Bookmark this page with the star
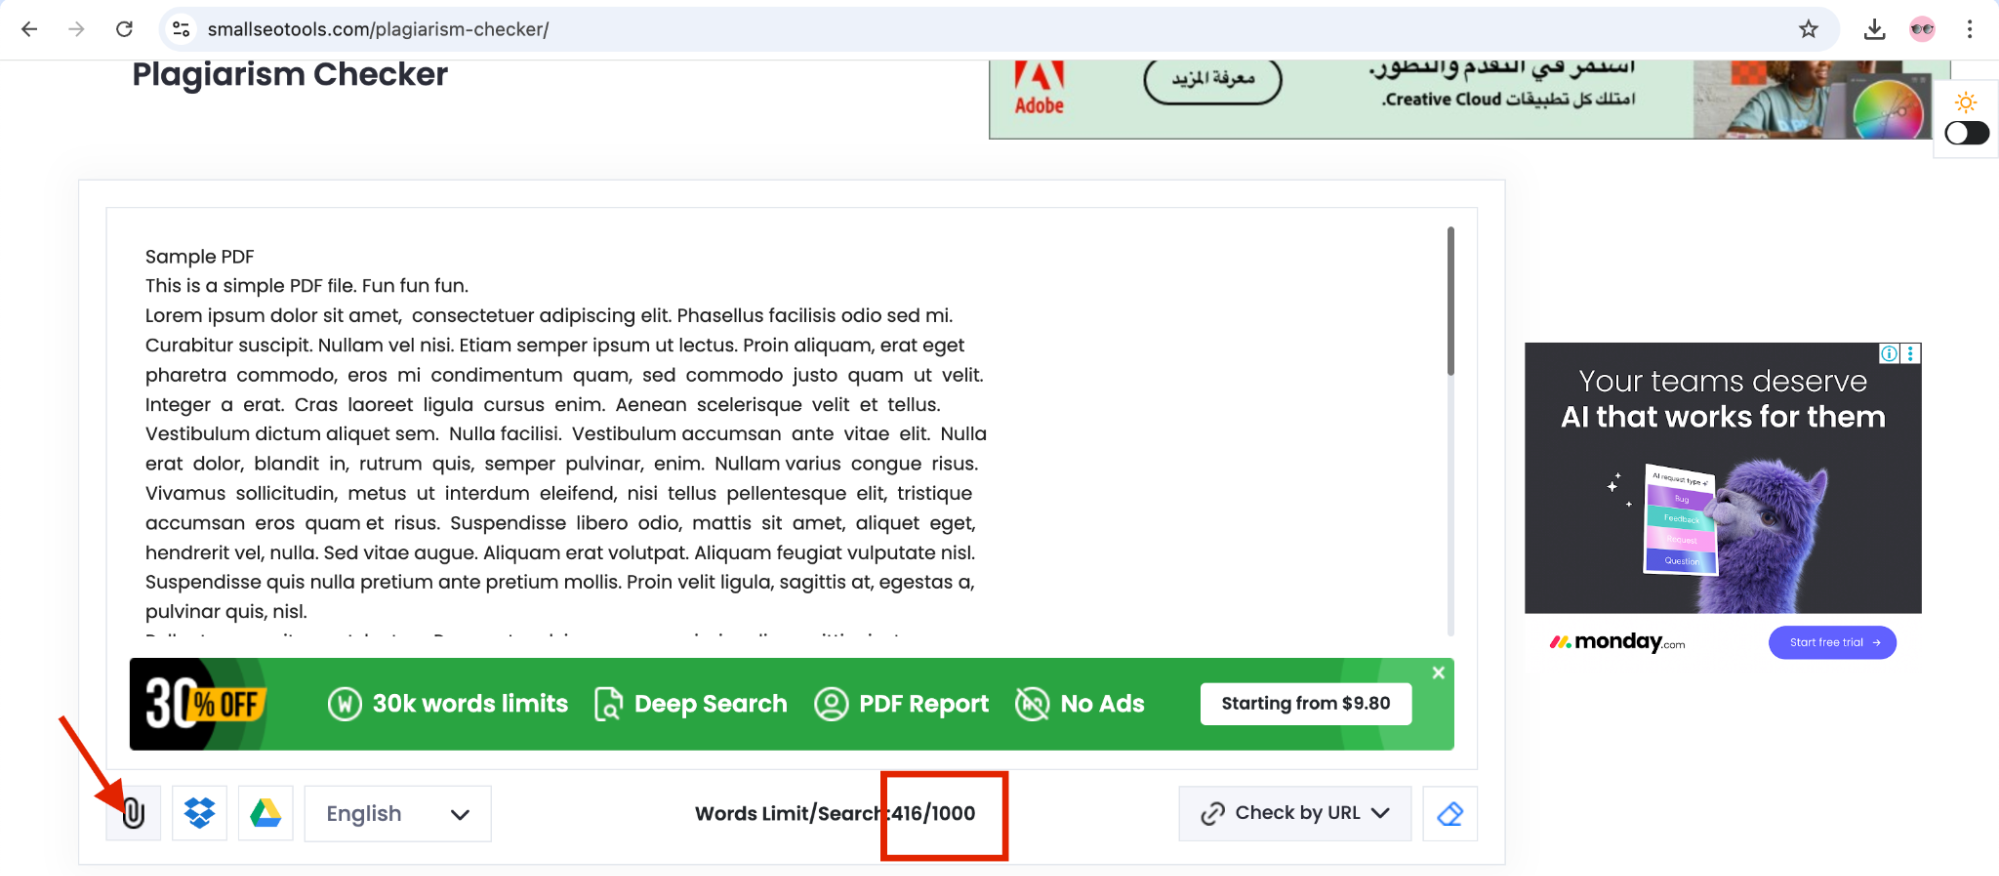Image resolution: width=1999 pixels, height=876 pixels. coord(1808,29)
